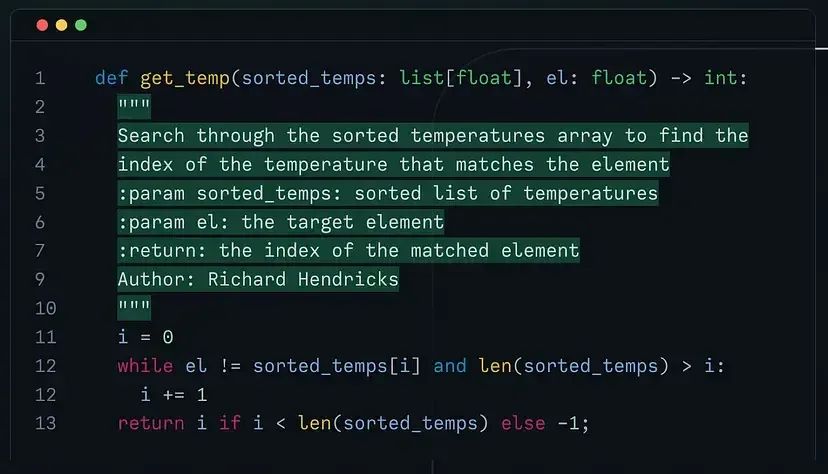Click line number 13 in the gutter
The height and width of the screenshot is (474, 828).
pyautogui.click(x=45, y=423)
